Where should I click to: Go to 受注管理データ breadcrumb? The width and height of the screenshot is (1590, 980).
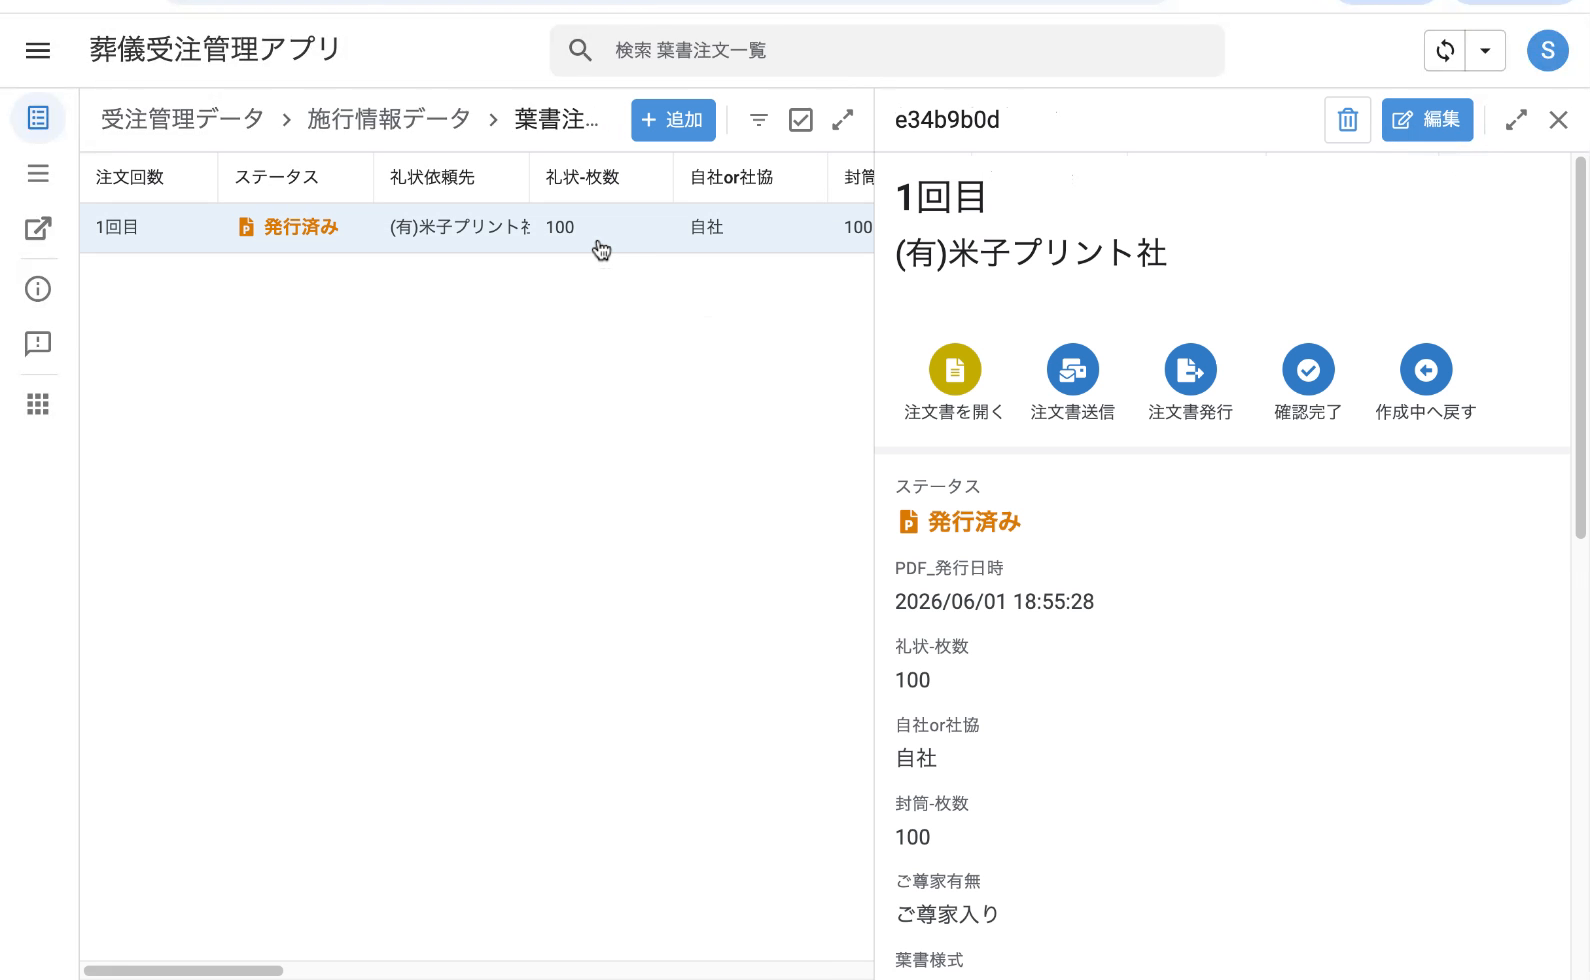point(182,119)
